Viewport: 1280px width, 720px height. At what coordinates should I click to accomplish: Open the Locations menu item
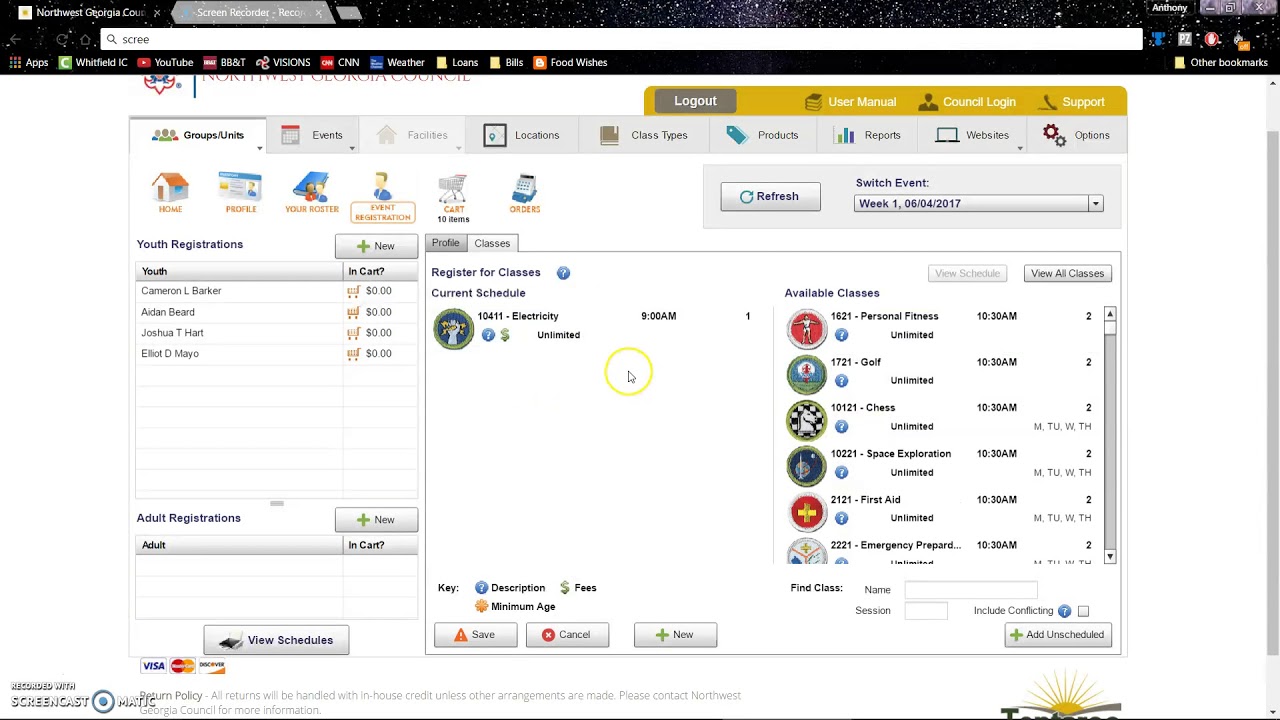tap(521, 135)
